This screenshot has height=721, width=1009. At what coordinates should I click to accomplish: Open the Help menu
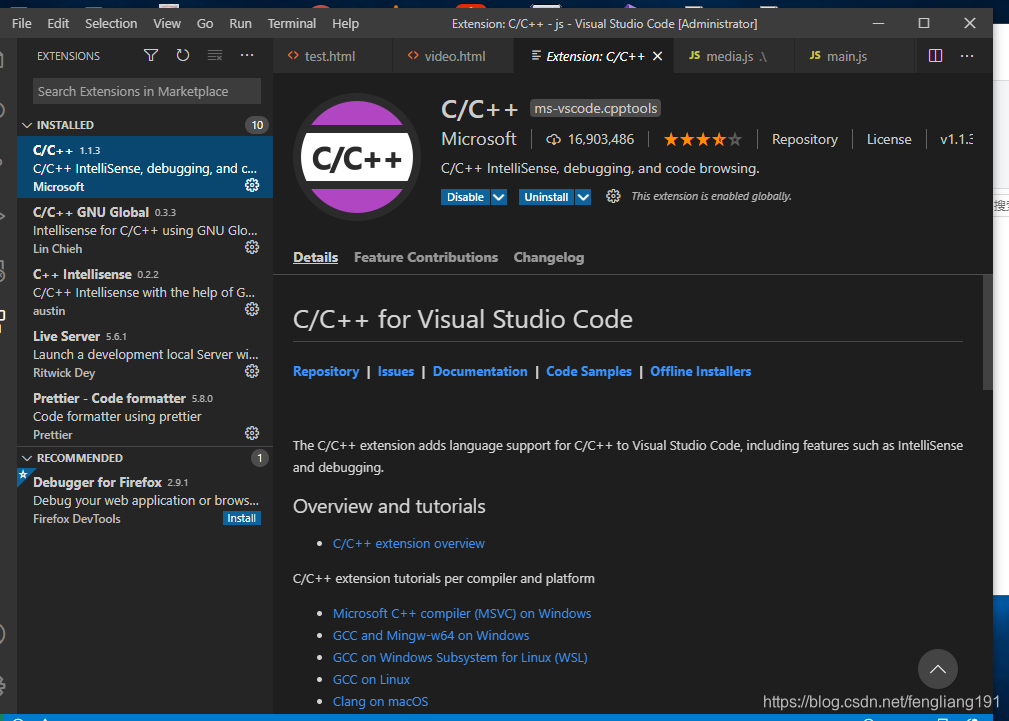pyautogui.click(x=345, y=23)
